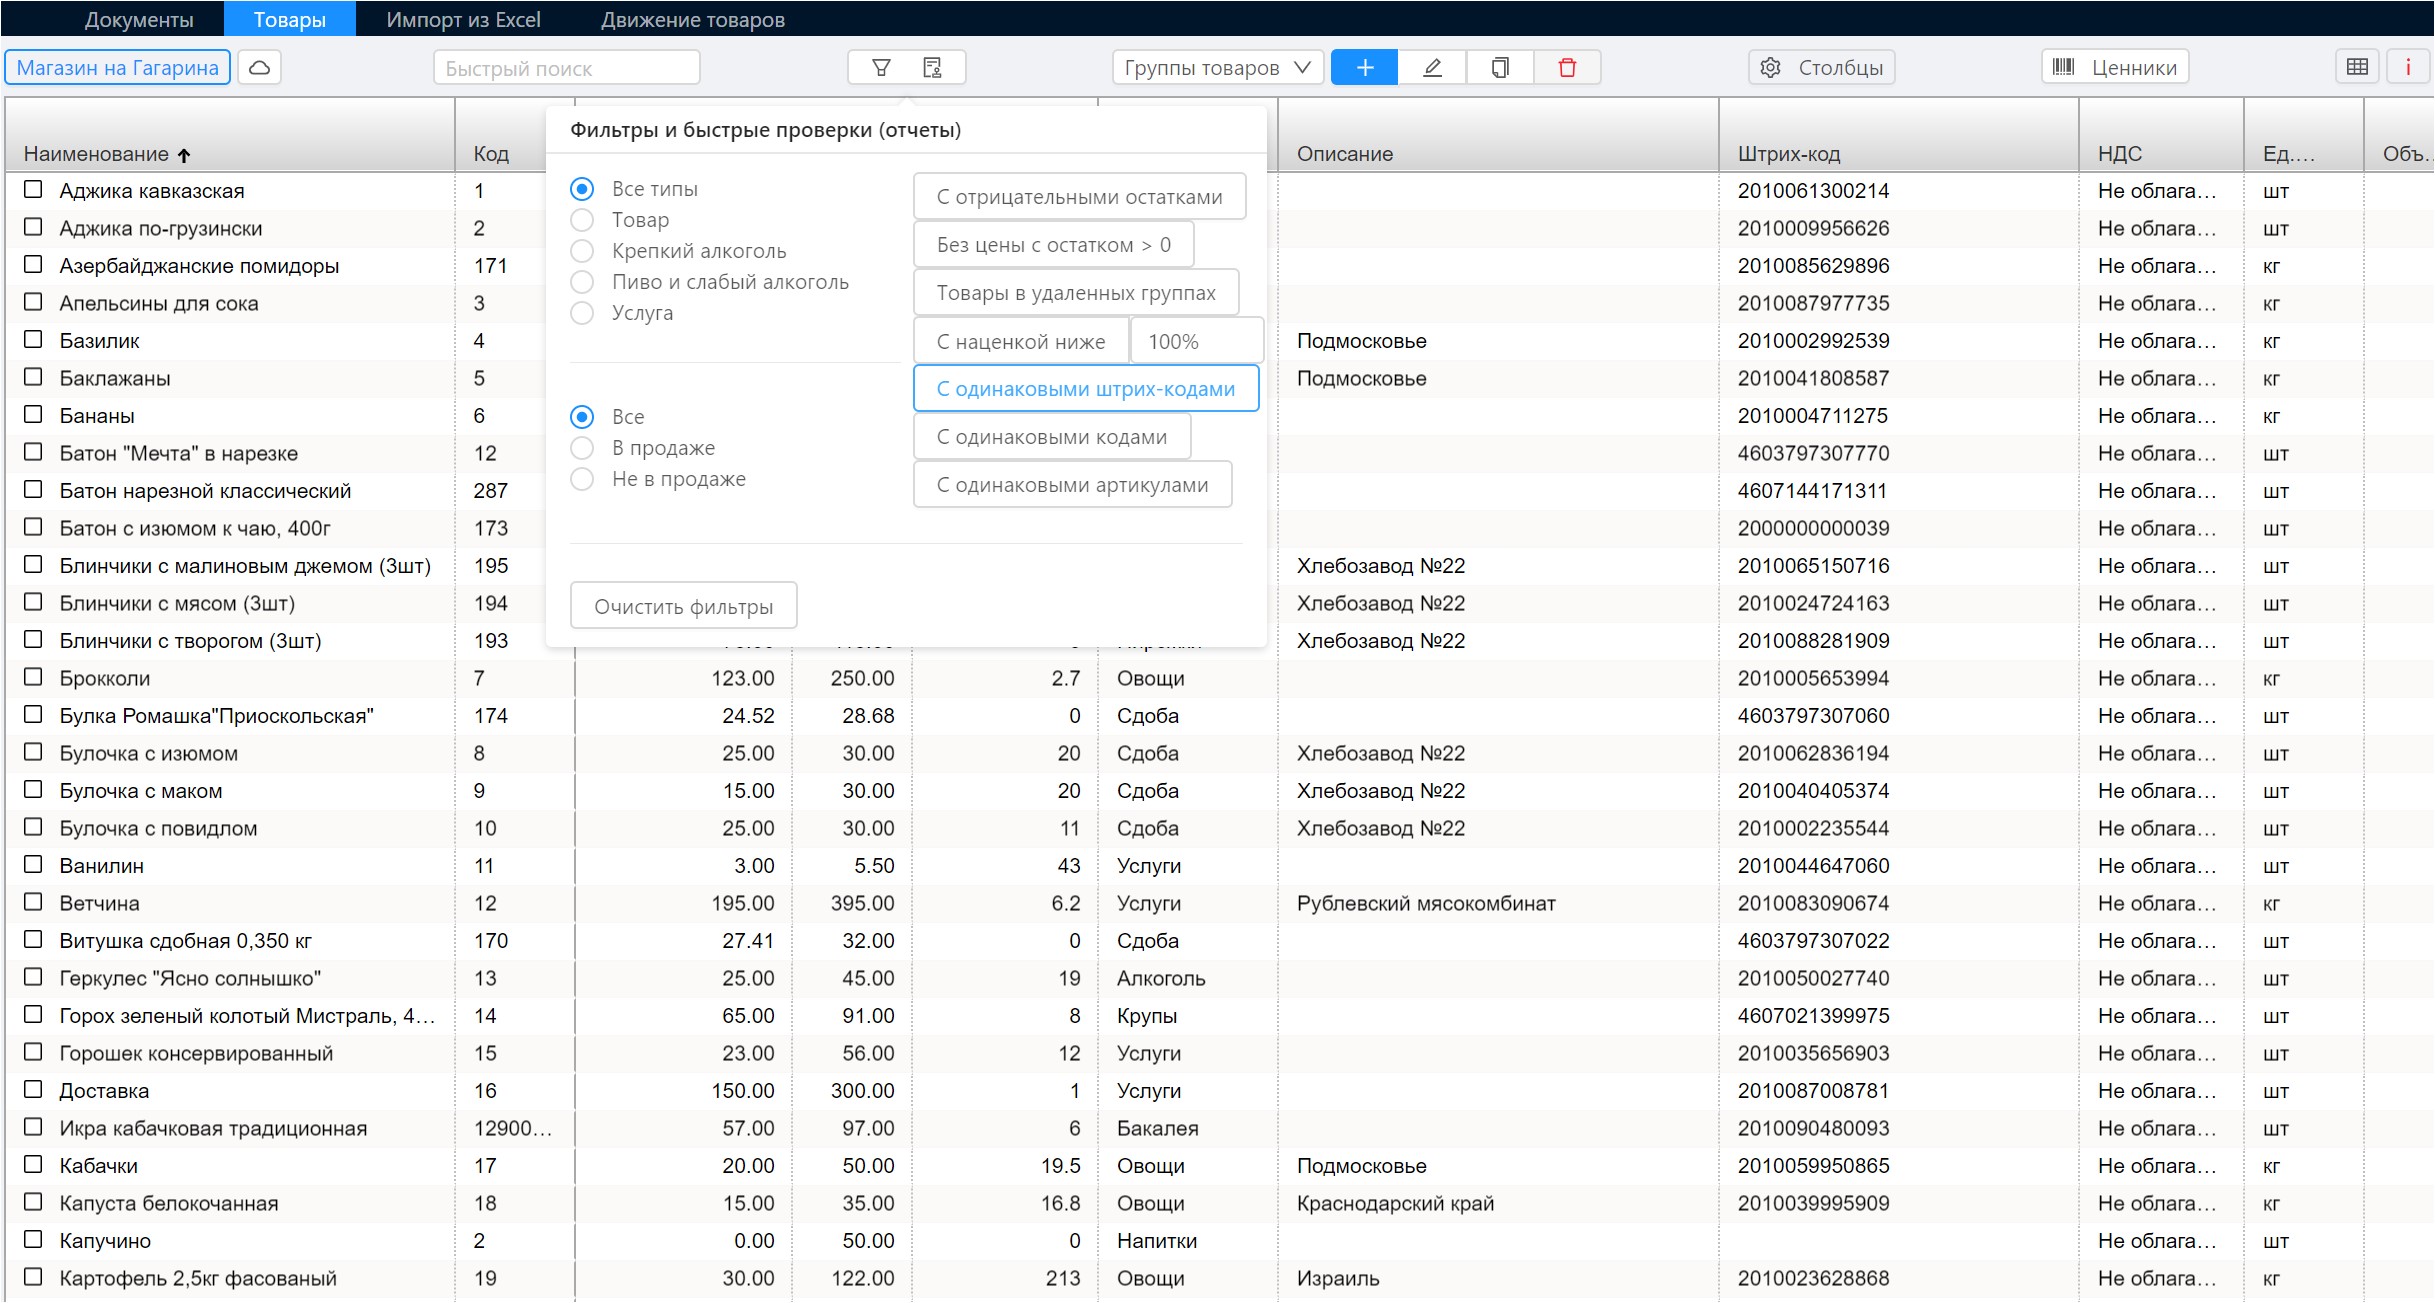Open Импорт из Excel tab
The height and width of the screenshot is (1303, 2435).
click(463, 19)
